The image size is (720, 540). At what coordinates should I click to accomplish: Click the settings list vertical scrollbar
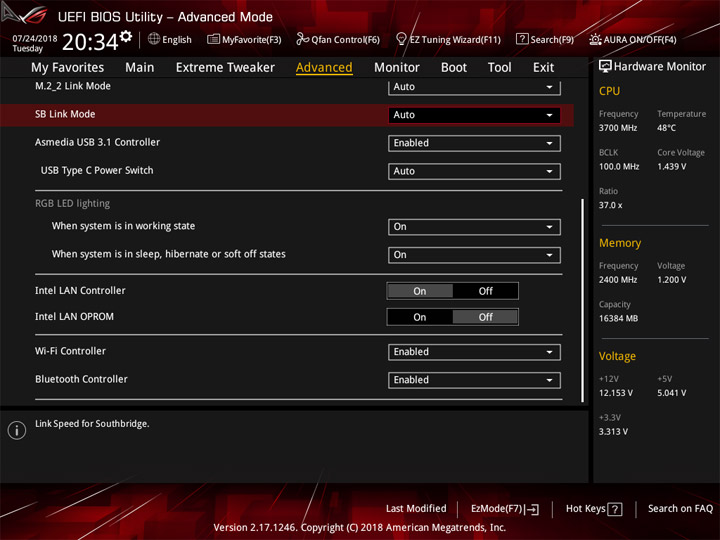583,300
